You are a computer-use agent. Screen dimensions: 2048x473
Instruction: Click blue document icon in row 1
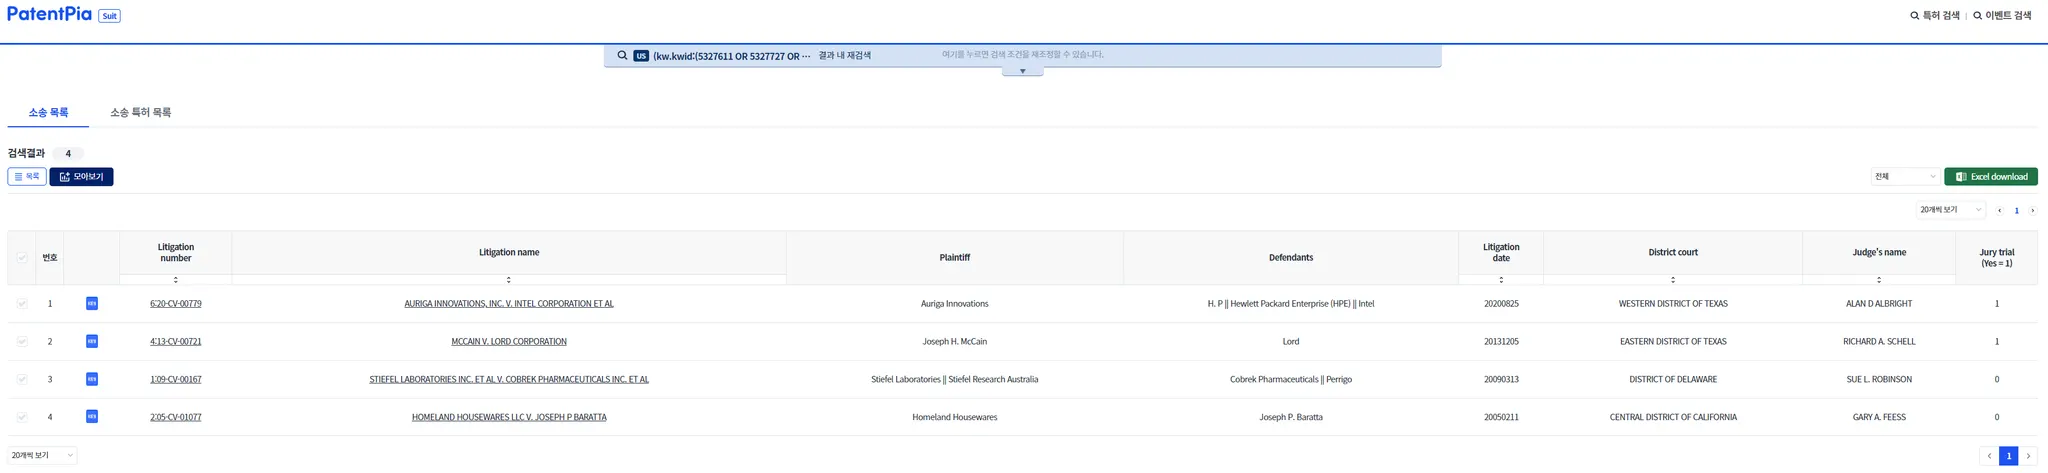(92, 304)
